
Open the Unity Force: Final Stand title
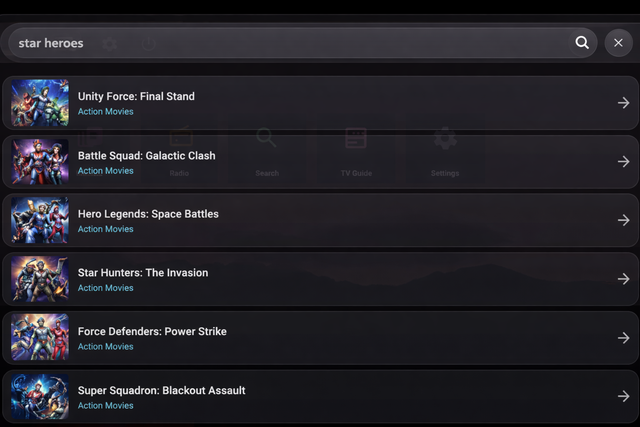pos(136,96)
